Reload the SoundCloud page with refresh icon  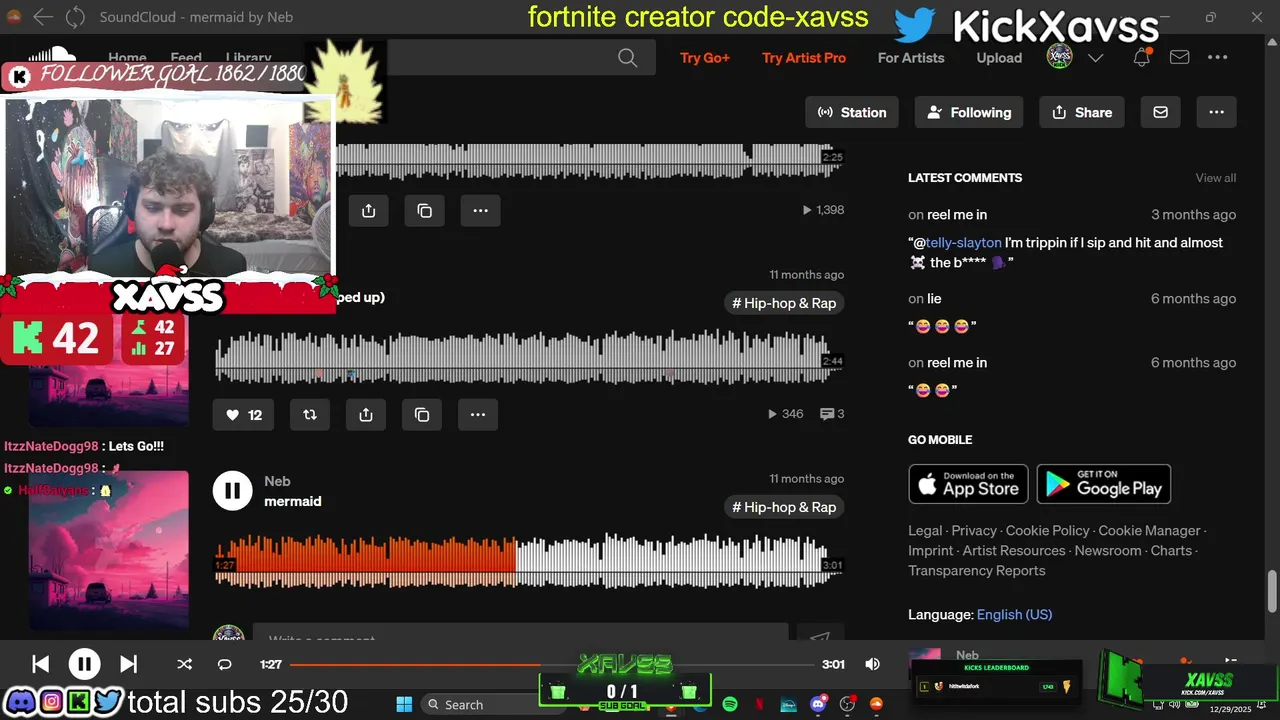75,17
